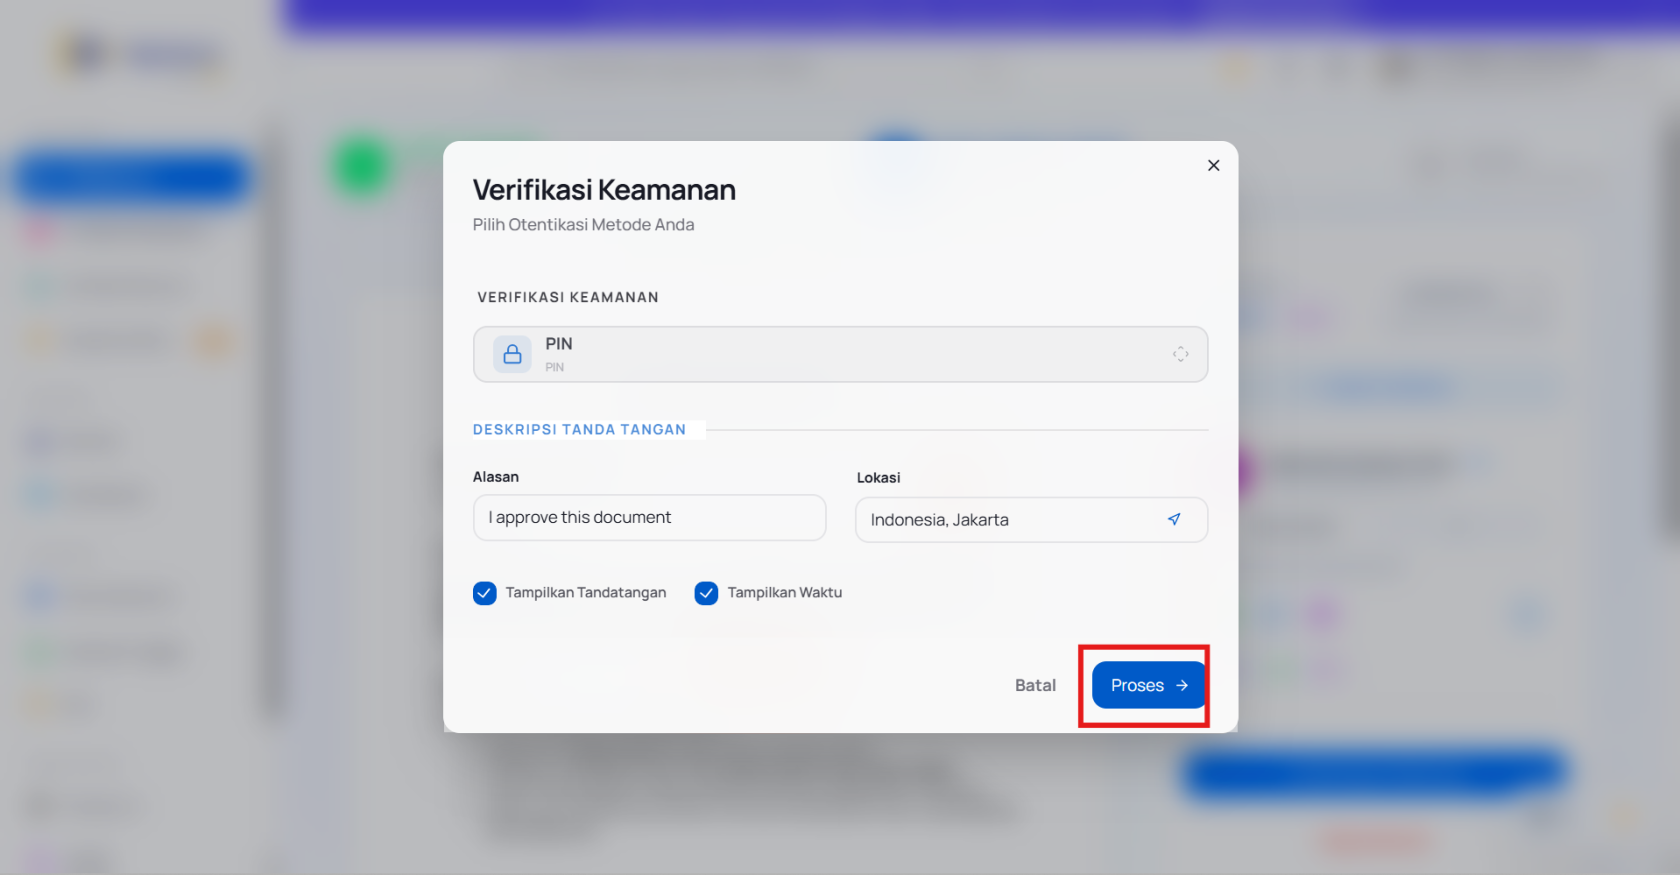Submit with the Proses button
Viewport: 1680px width, 875px height.
[1148, 685]
